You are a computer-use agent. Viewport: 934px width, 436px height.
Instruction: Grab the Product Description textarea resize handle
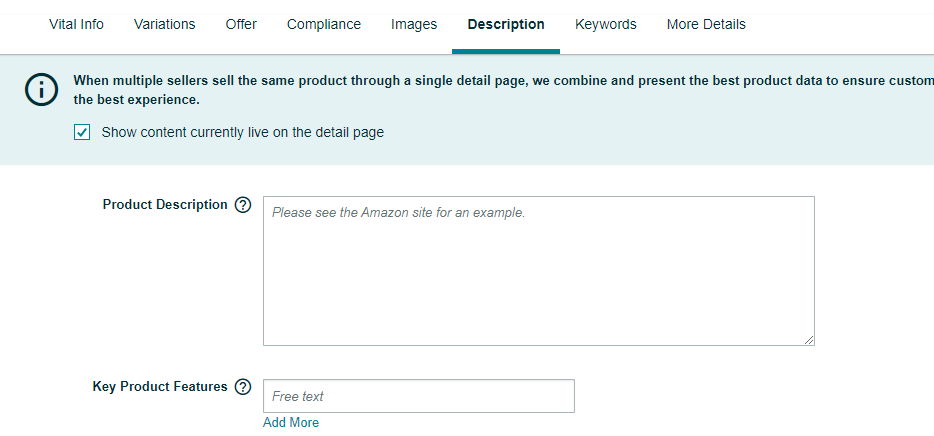tap(808, 340)
